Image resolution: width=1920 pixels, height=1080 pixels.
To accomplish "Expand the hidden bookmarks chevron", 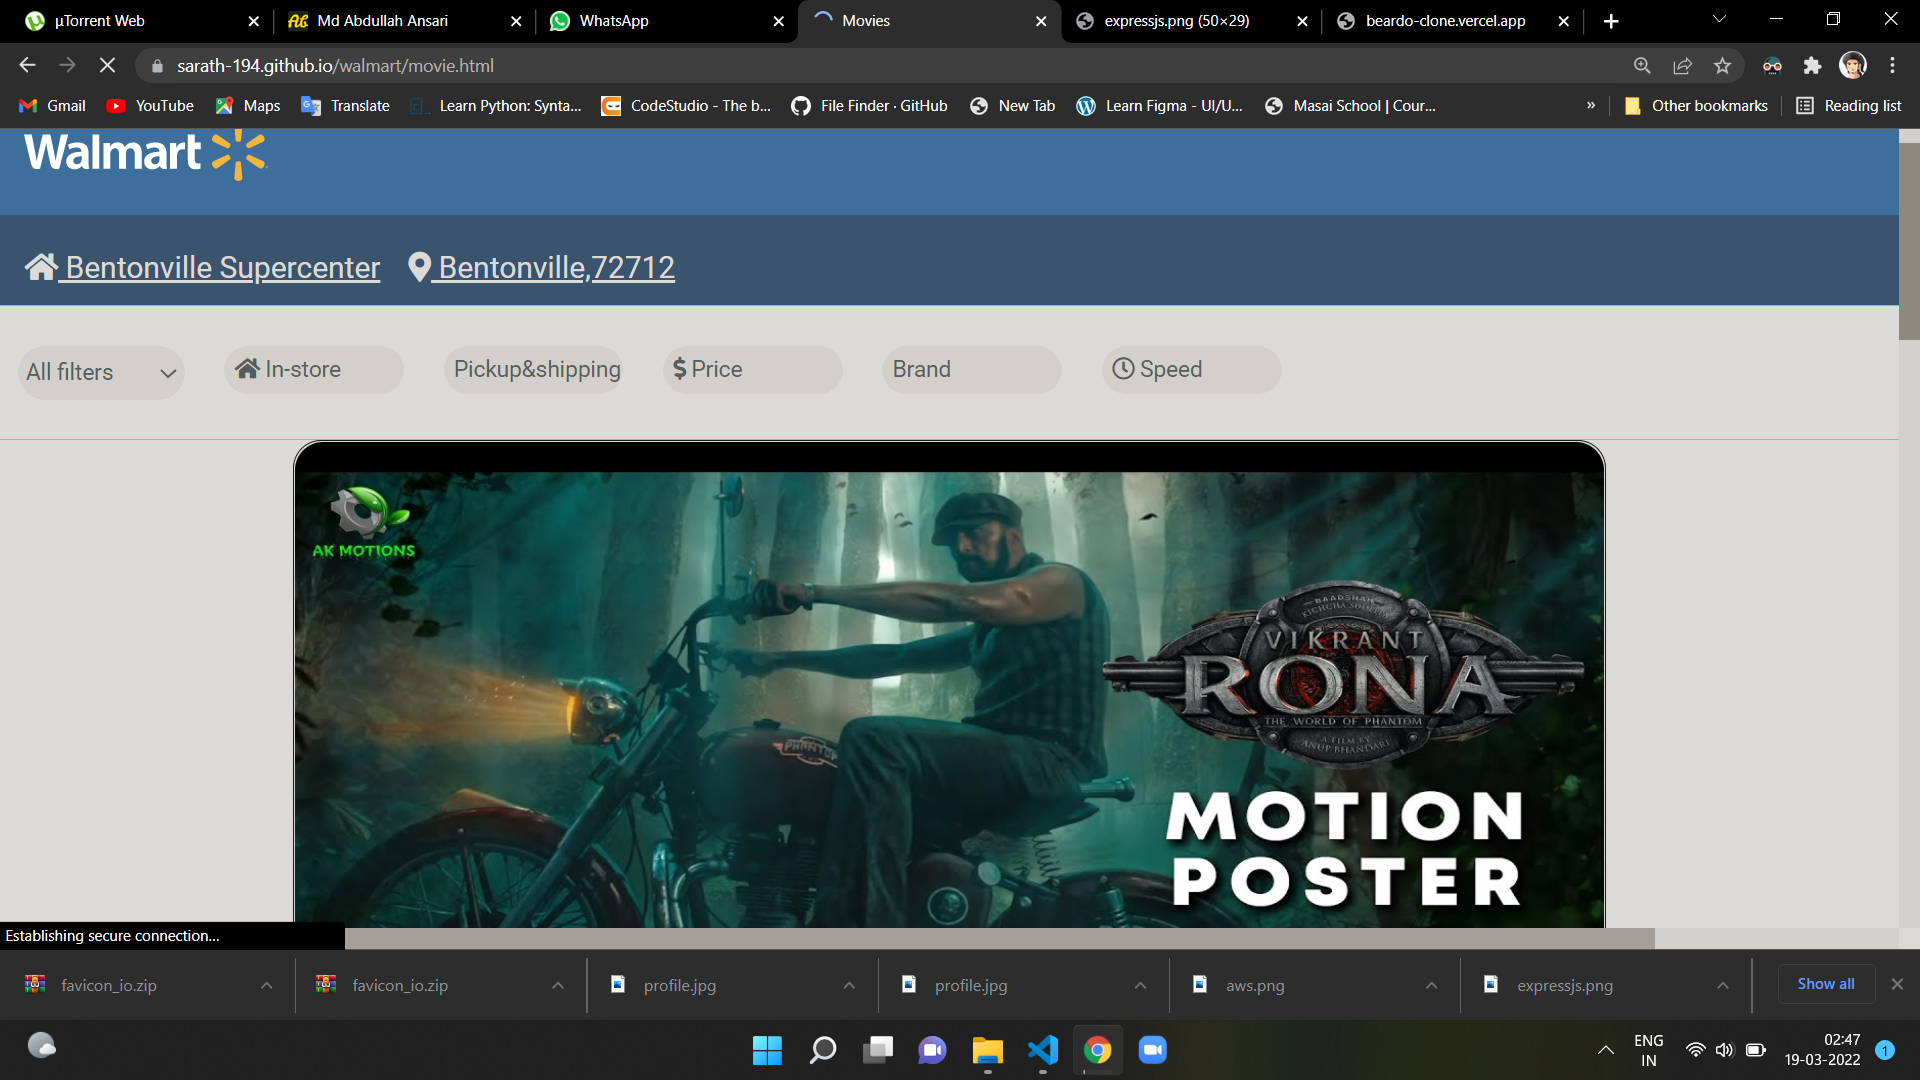I will tap(1591, 106).
